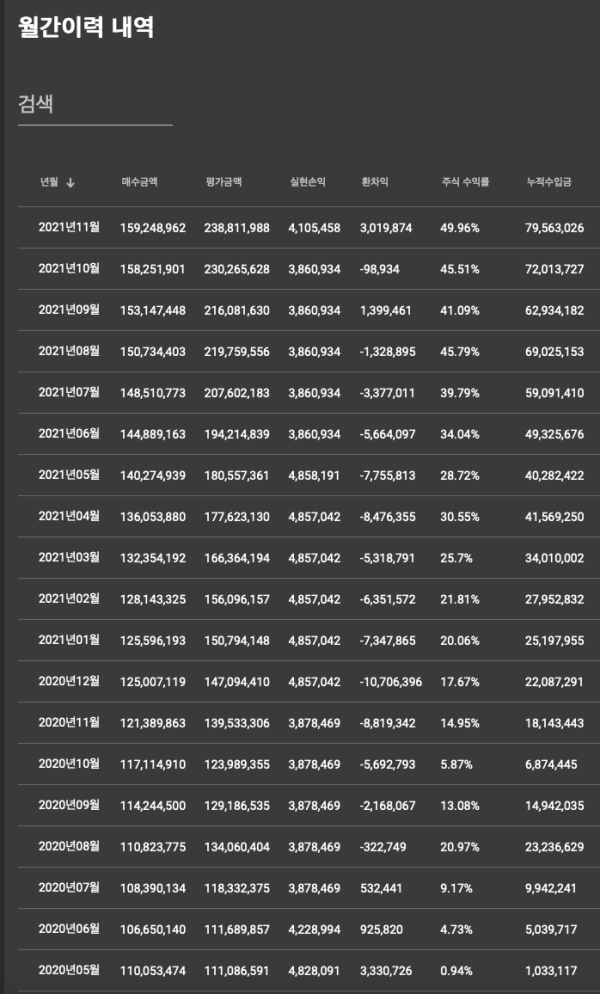This screenshot has height=994, width=600.
Task: Sort by the 매수금액 column header
Action: [140, 183]
